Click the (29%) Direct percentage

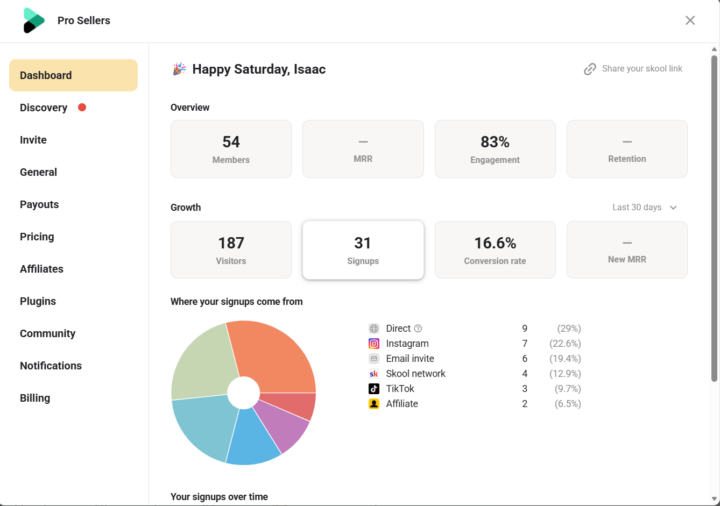point(569,329)
